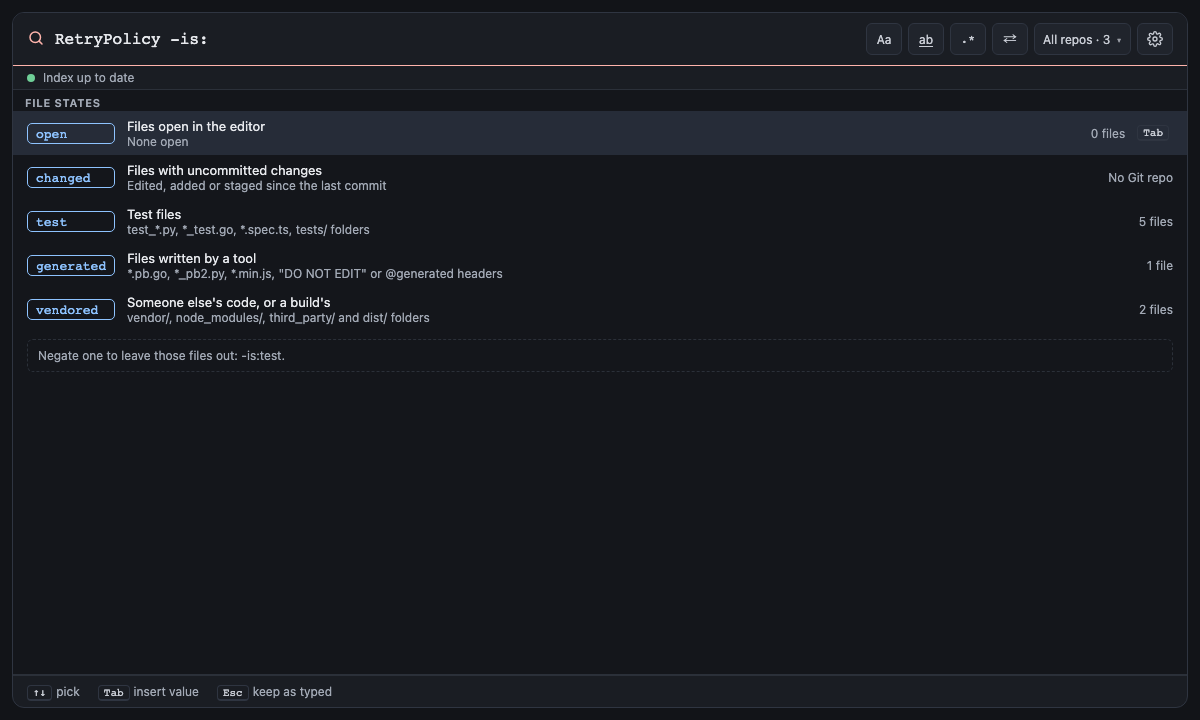Toggle whole word (ab) matching
This screenshot has width=1200, height=720.
coord(926,39)
